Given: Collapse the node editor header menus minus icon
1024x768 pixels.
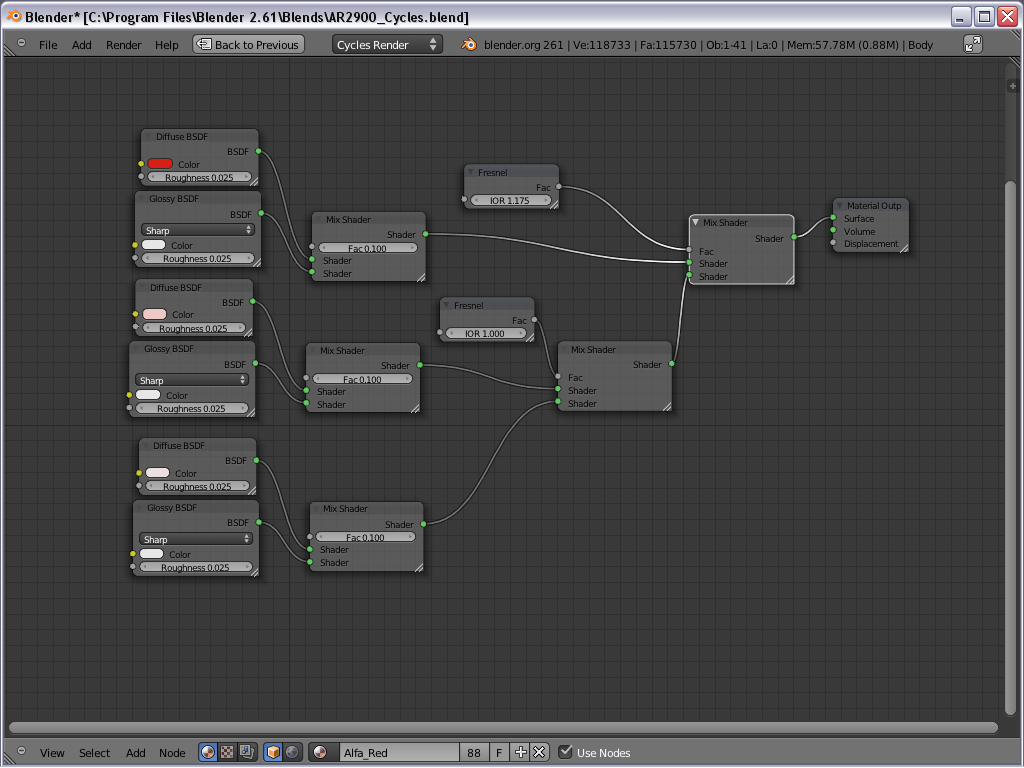Looking at the screenshot, I should (22, 750).
